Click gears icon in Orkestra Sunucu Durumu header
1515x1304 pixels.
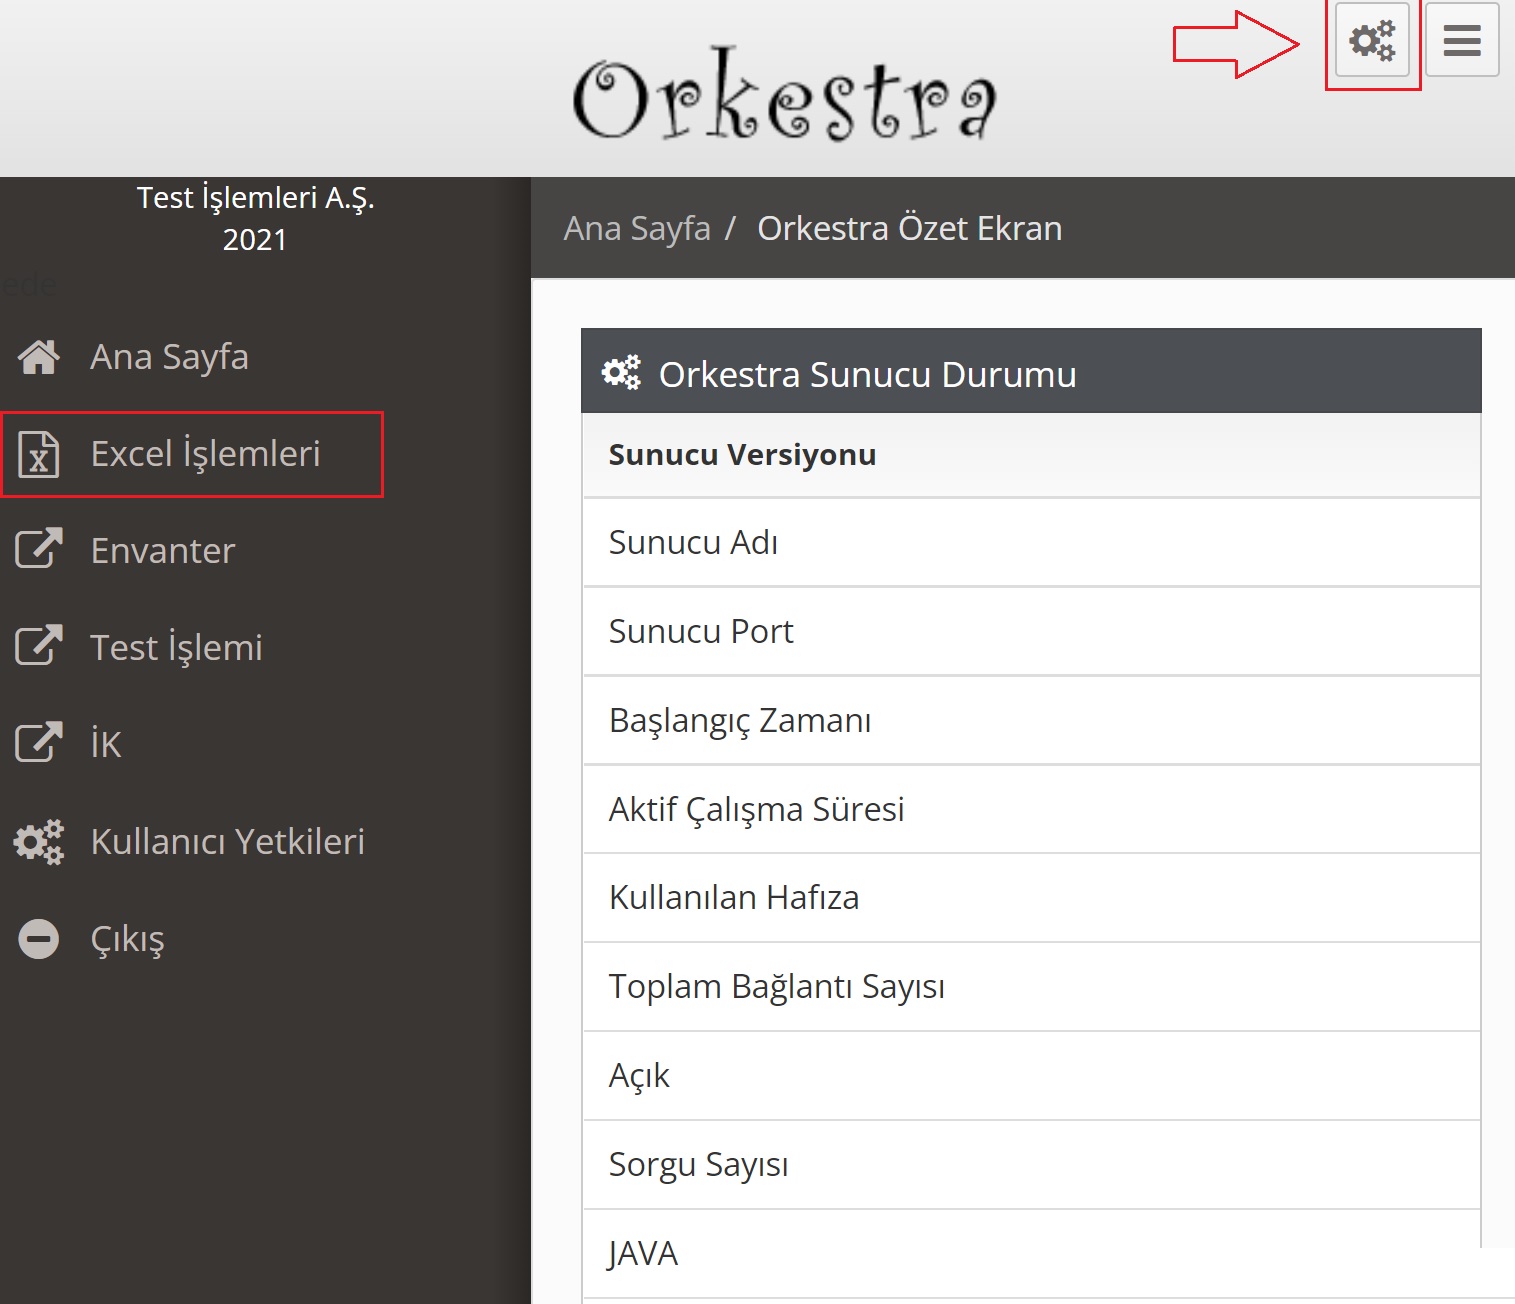621,373
